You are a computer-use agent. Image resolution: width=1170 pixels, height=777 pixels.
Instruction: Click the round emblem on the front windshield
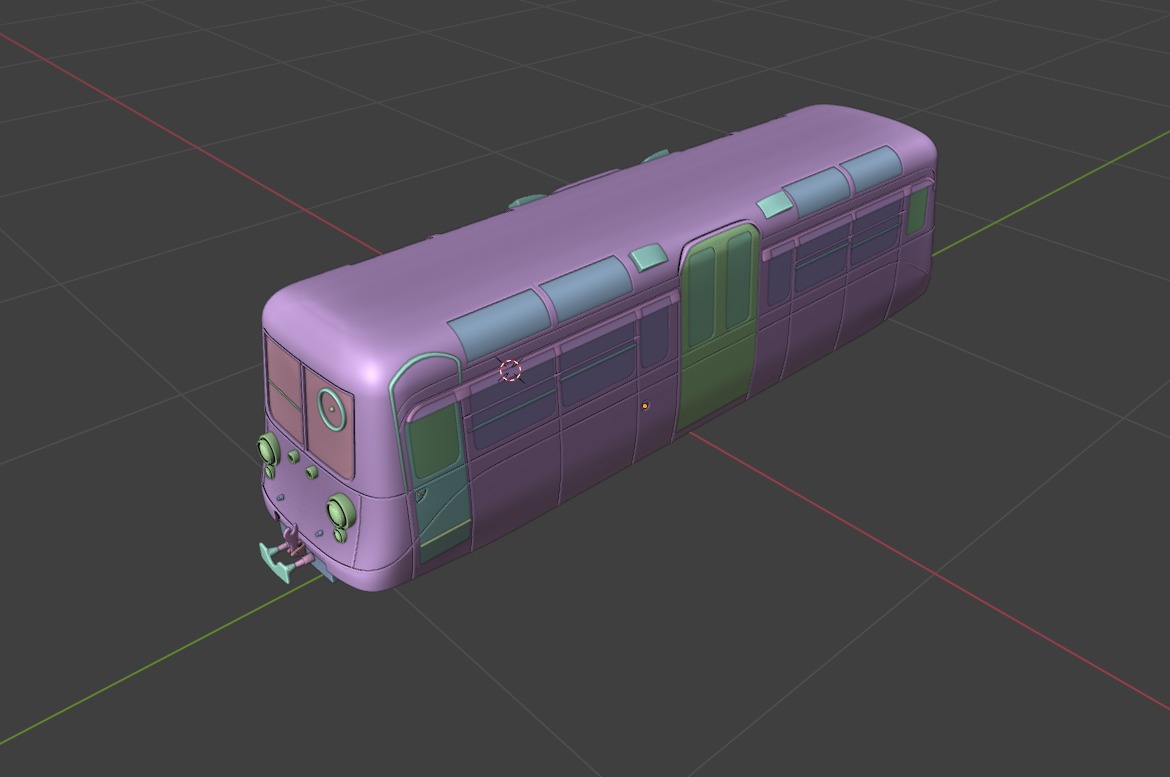pos(332,408)
